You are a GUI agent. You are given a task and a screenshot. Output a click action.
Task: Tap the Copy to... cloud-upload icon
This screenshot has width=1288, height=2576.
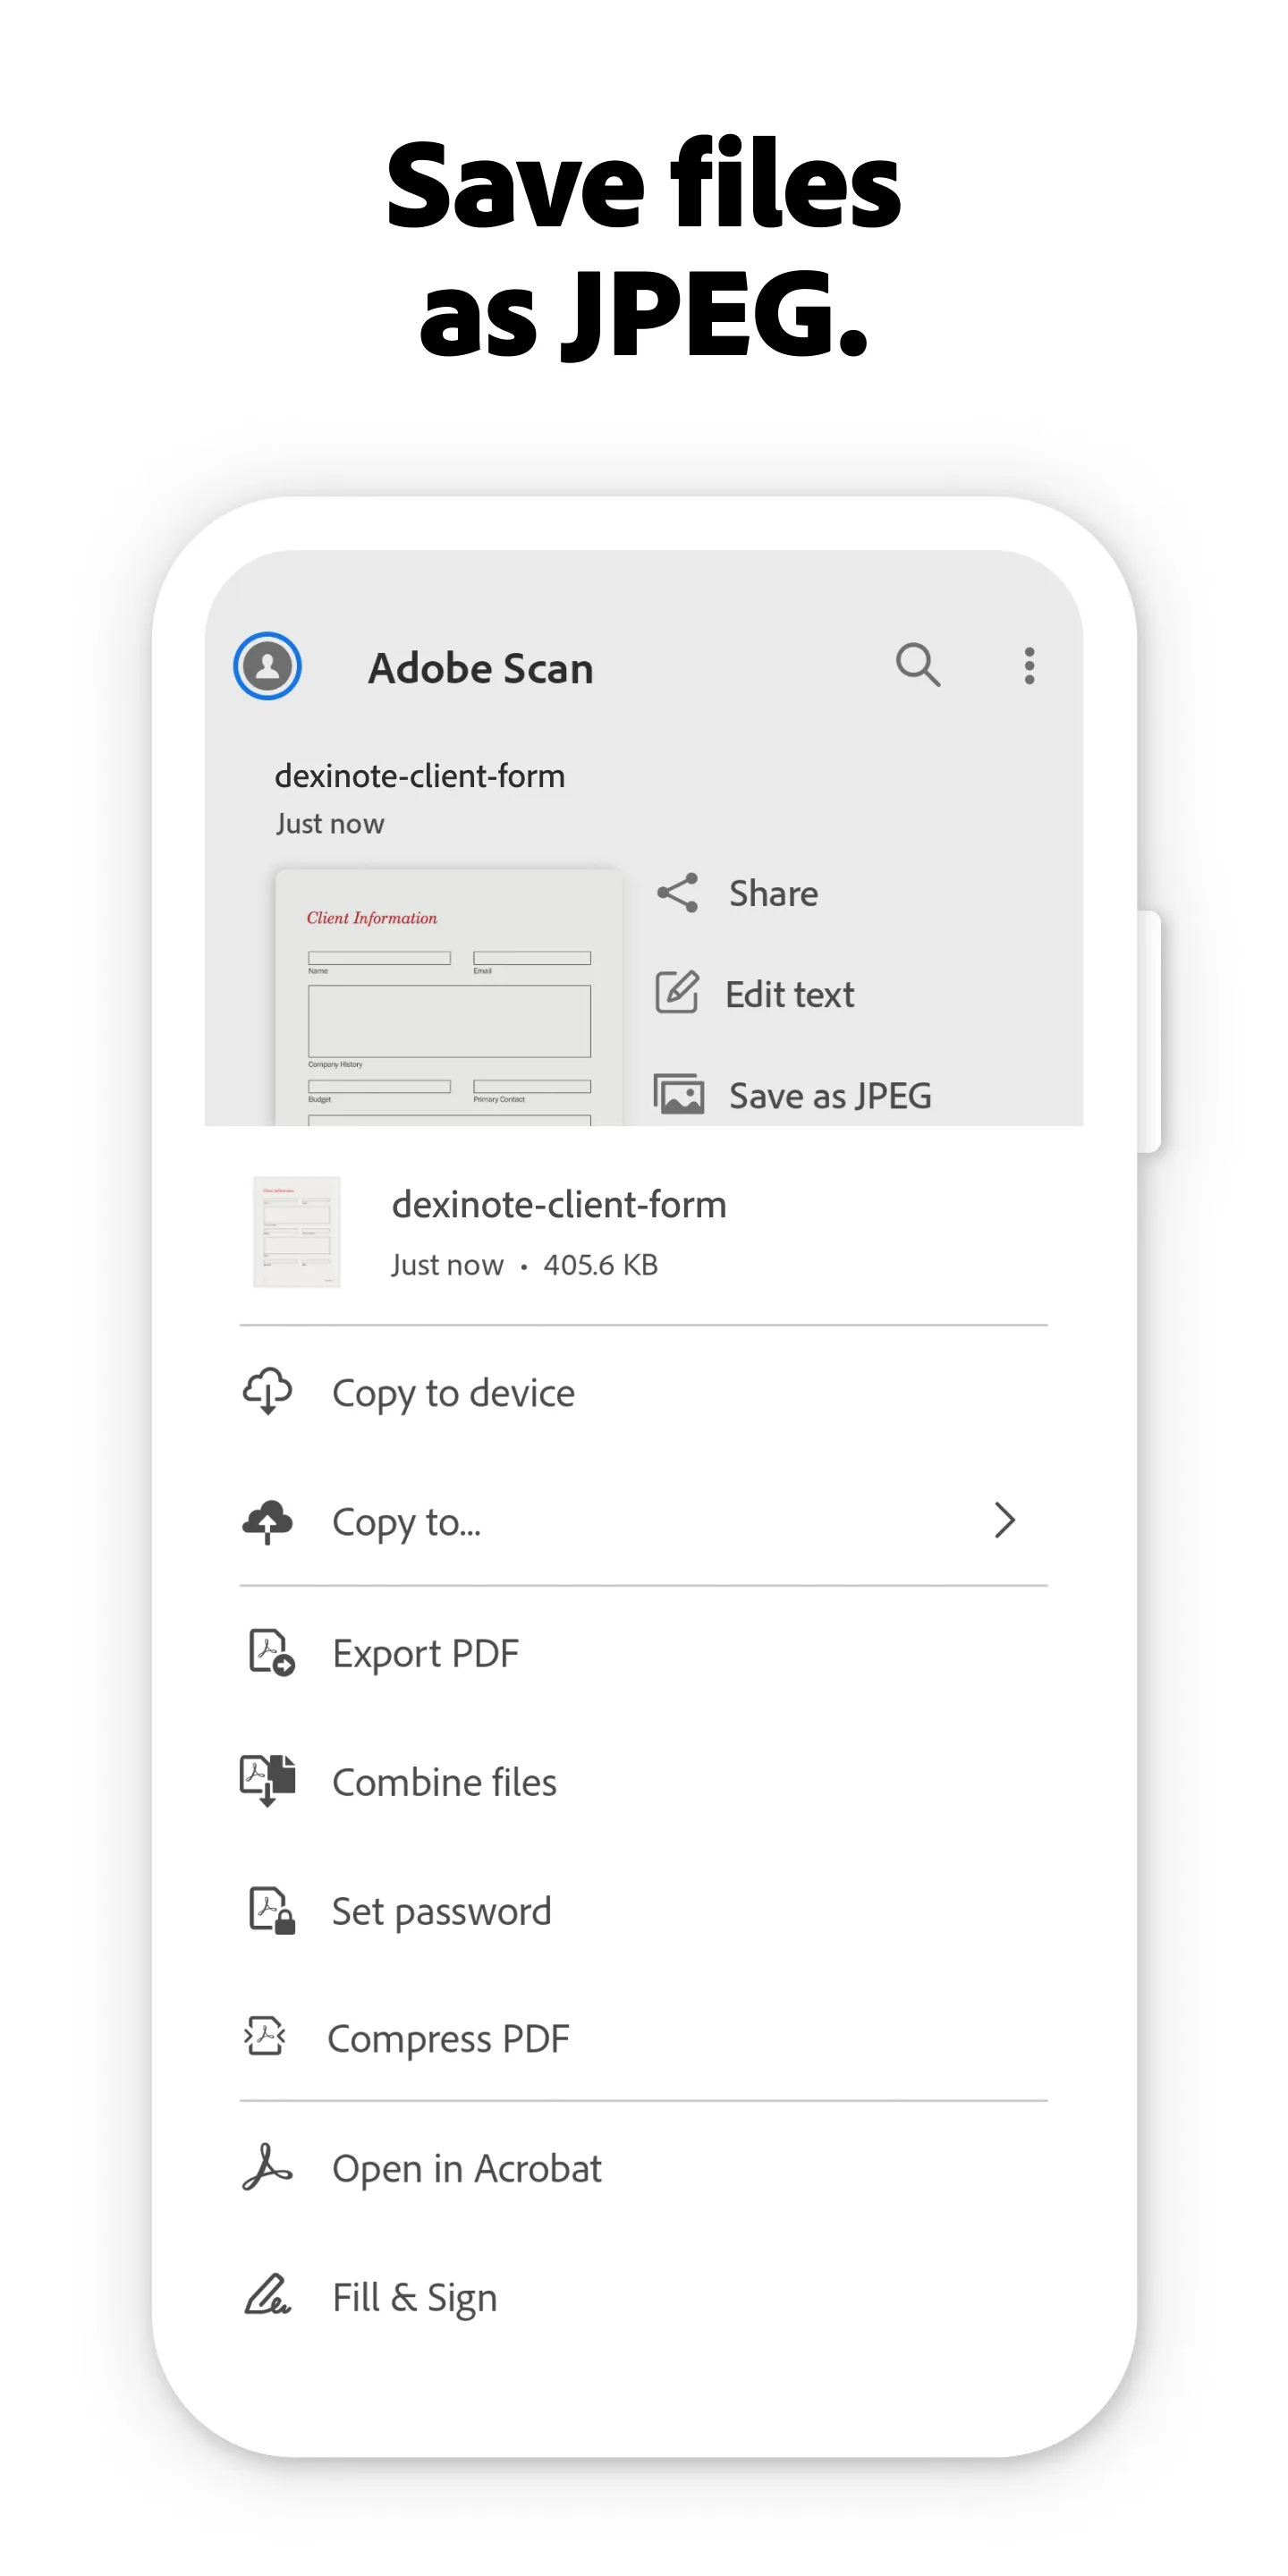point(267,1522)
